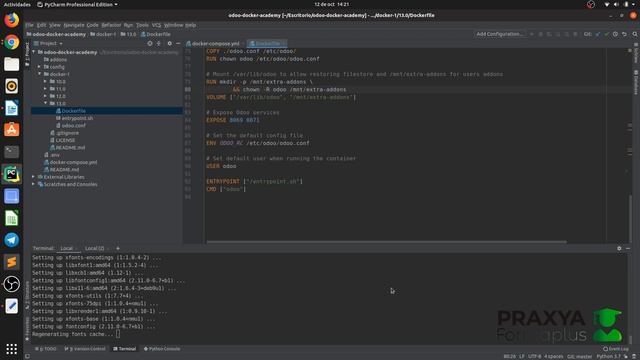Open Actividades overview in top bar
Viewport: 640px width, 360px height.
(x=17, y=4)
